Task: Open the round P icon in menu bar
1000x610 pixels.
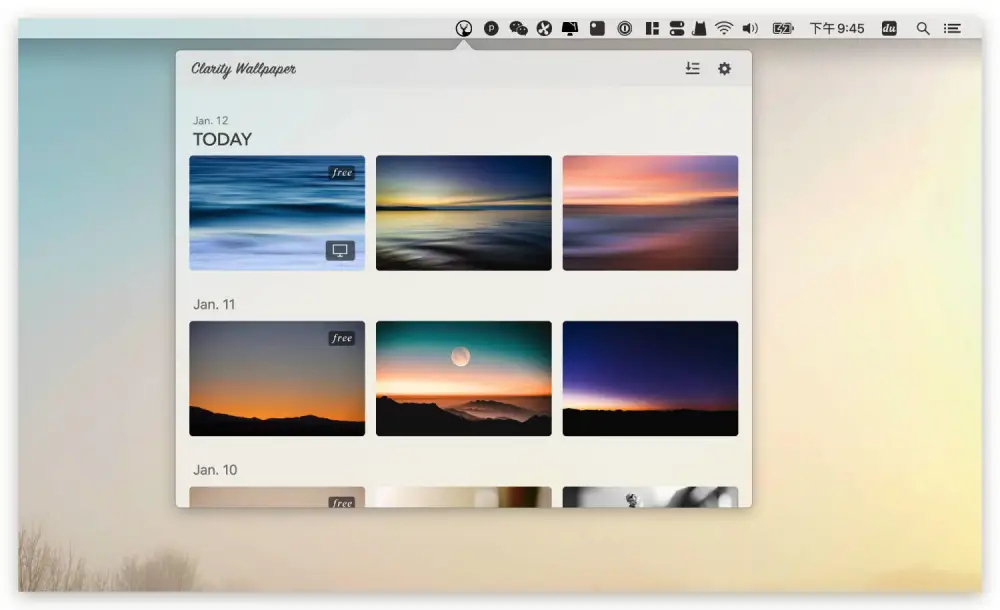Action: [491, 28]
